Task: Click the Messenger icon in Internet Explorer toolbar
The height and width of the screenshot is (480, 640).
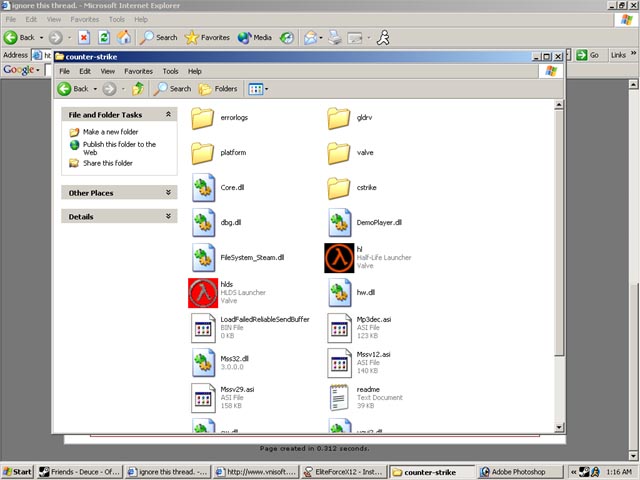Action: 383,38
